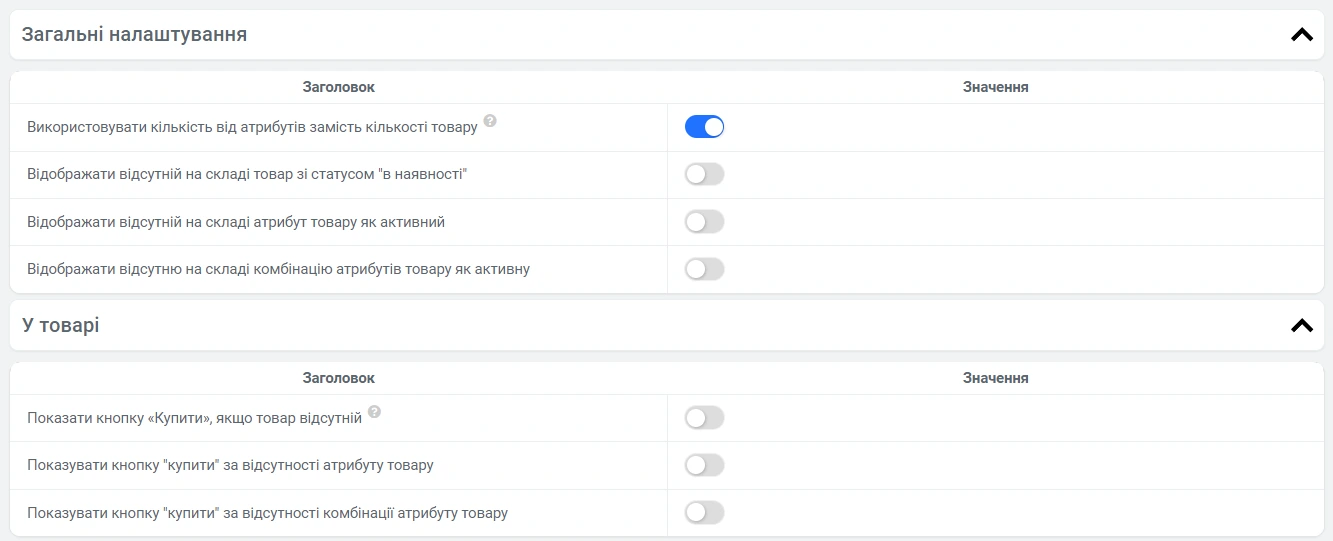
Task: Click the Загальні налаштування section title
Action: coord(134,35)
